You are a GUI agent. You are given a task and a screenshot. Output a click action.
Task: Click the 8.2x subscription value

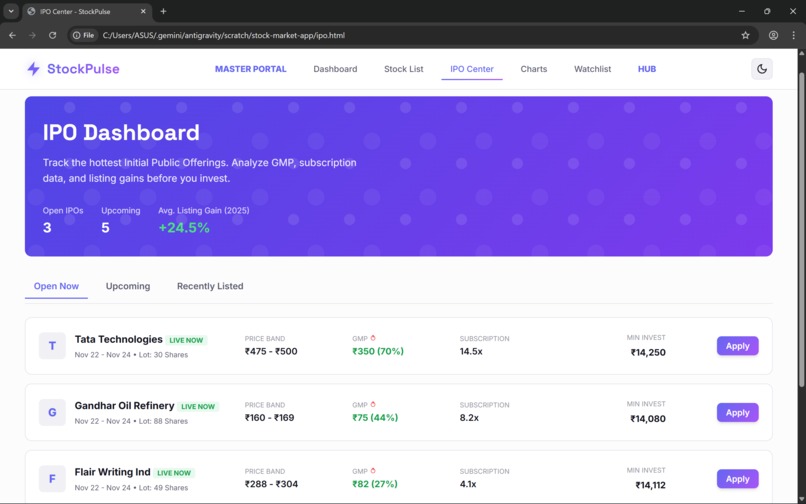(x=469, y=418)
